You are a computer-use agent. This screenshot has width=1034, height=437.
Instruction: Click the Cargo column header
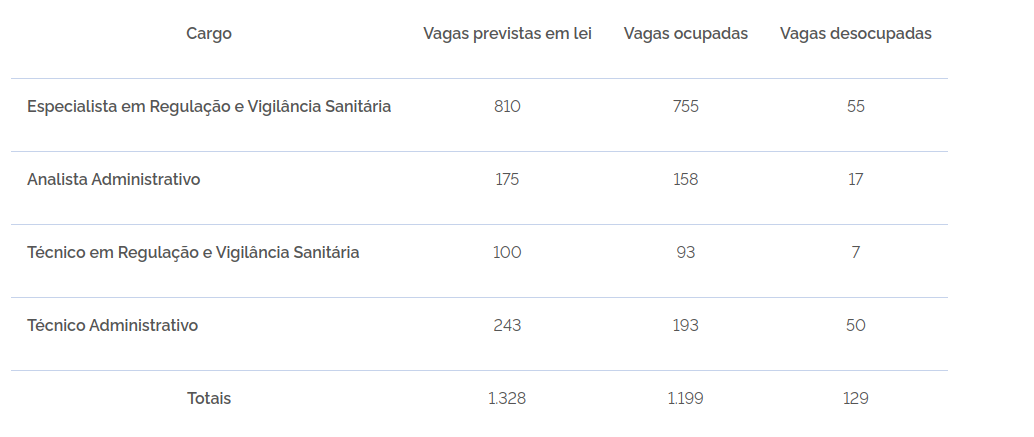pyautogui.click(x=208, y=34)
